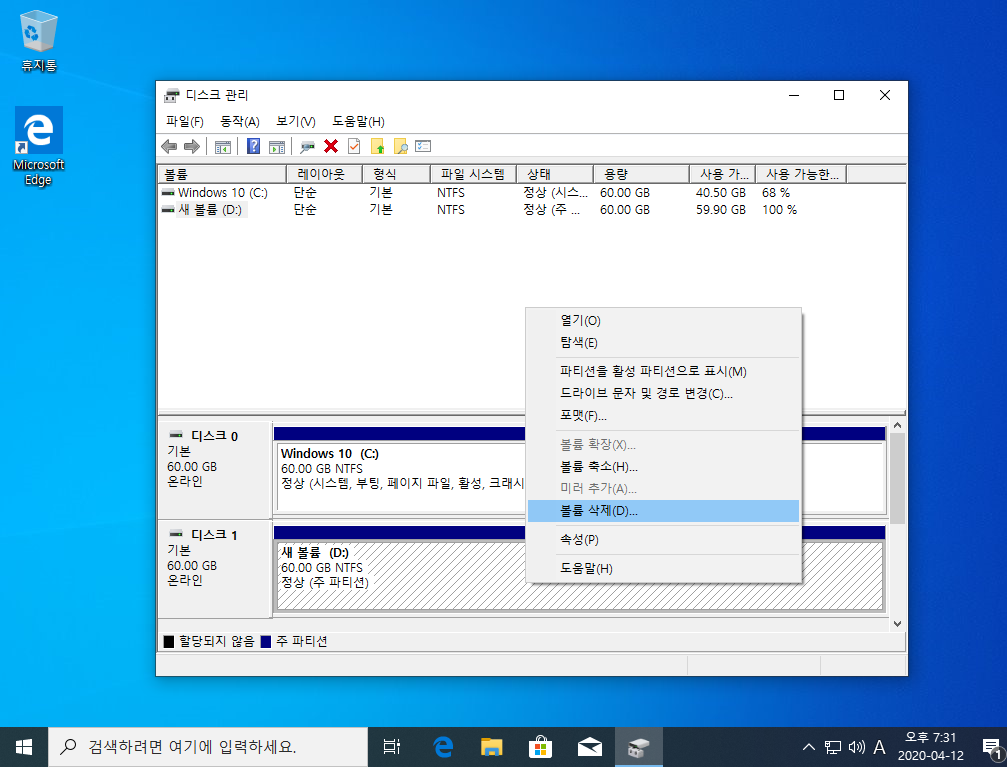The width and height of the screenshot is (1007, 767).
Task: Choose 열기(O) in the context menu
Action: [x=663, y=321]
